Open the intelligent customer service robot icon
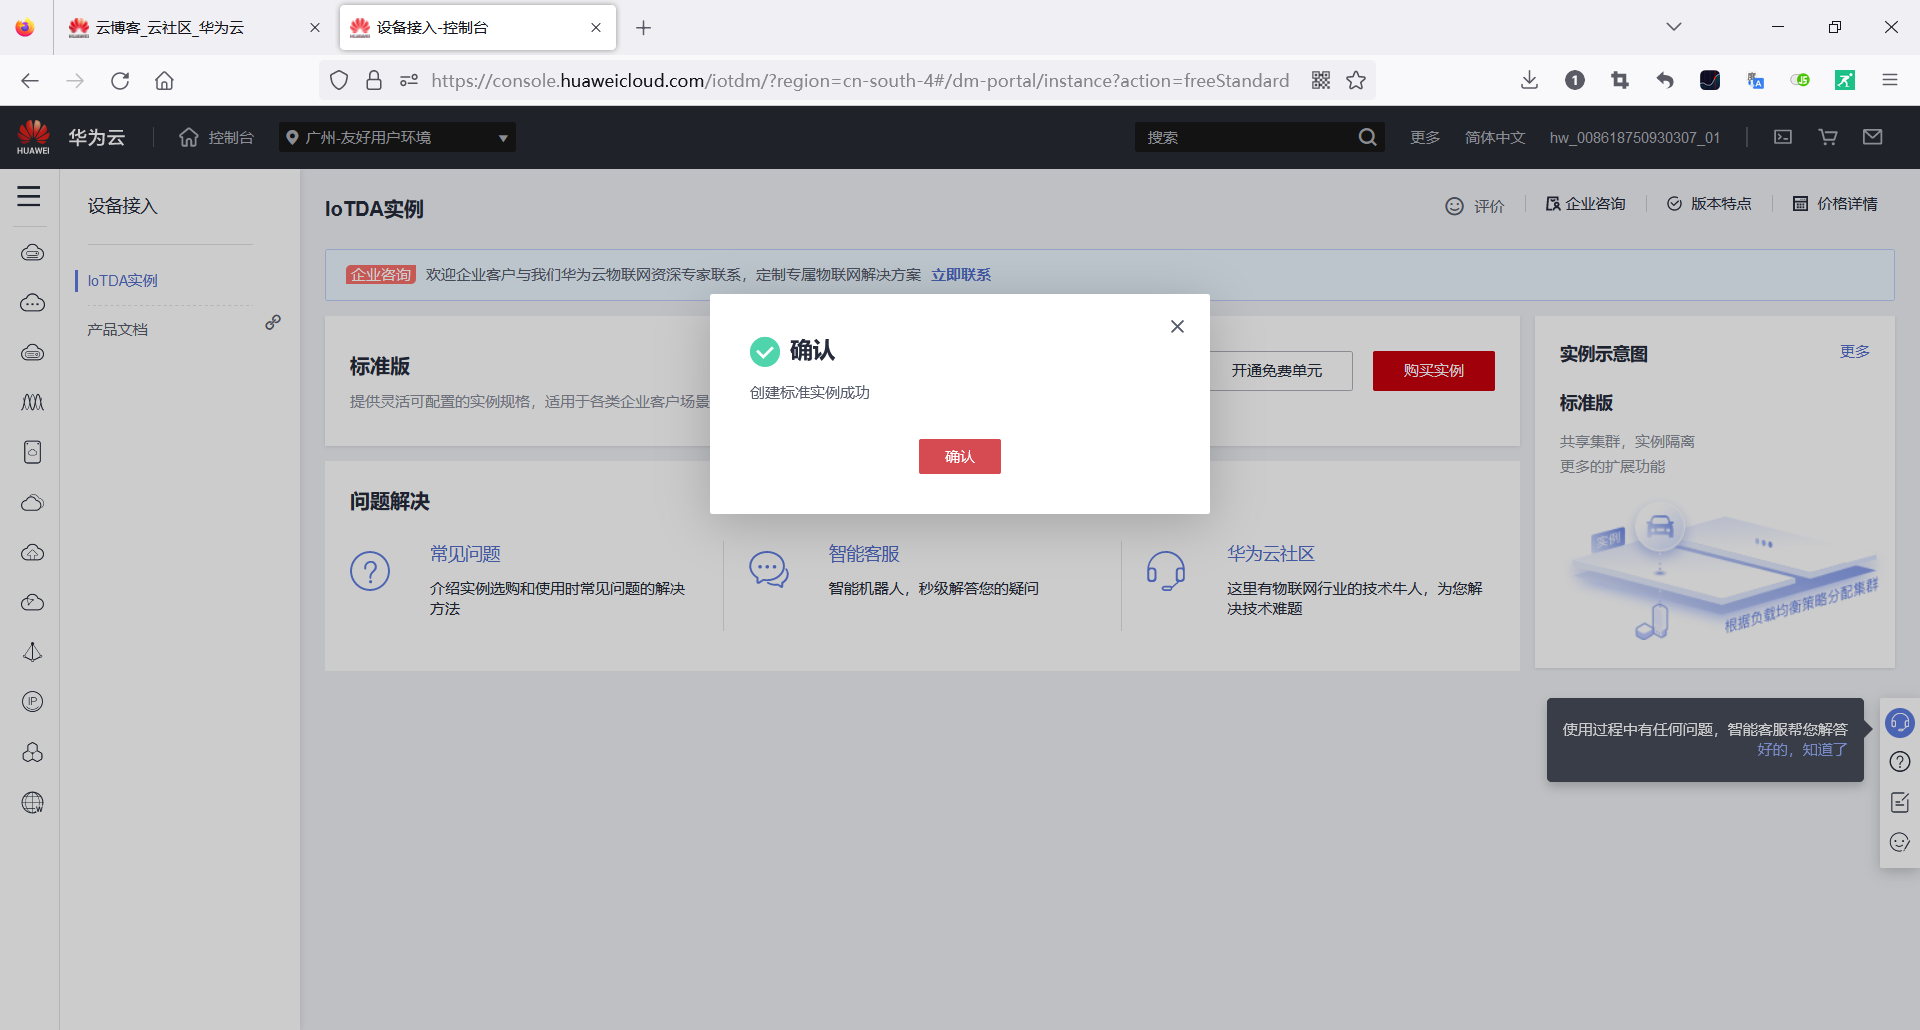The height and width of the screenshot is (1030, 1920). pos(1899,723)
